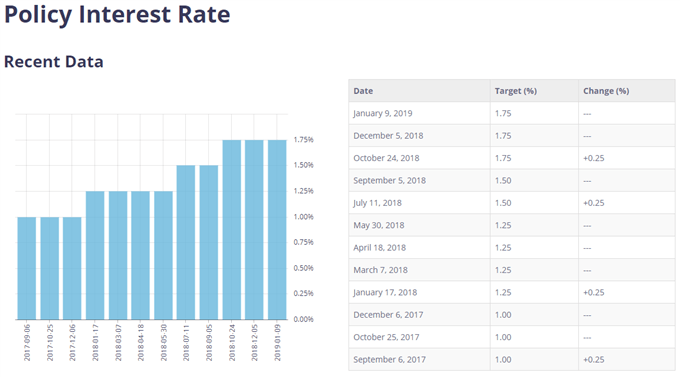Viewport: 680px width, 377px height.
Task: Click the chart bar for 2019-01-09
Action: click(x=277, y=230)
